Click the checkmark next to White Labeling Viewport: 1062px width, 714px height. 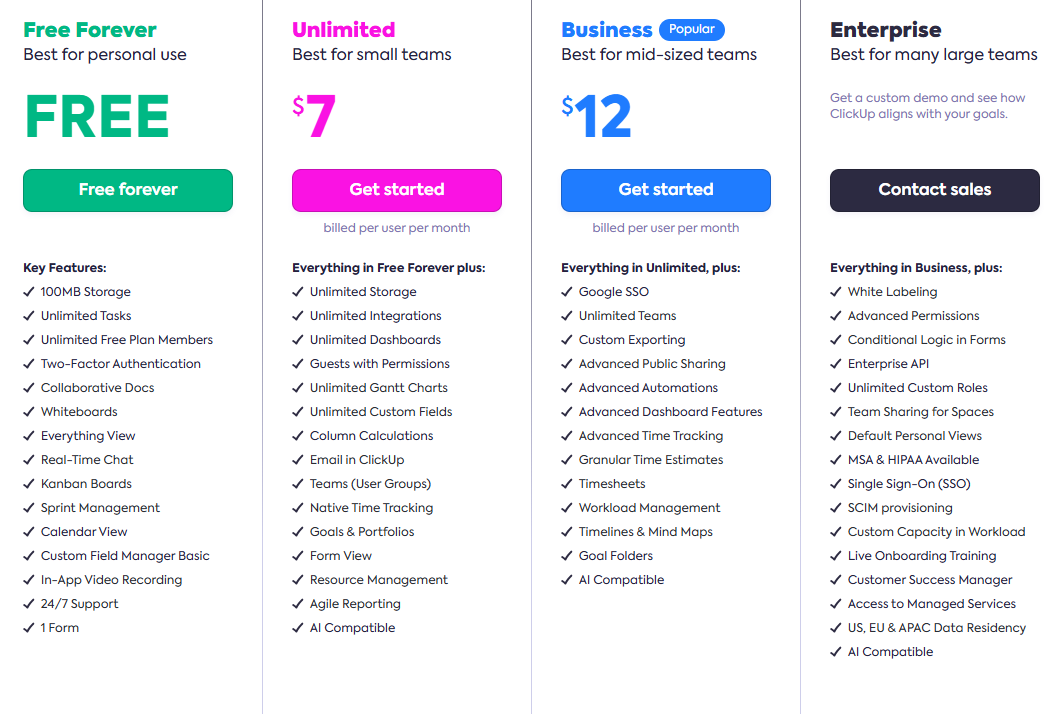834,291
